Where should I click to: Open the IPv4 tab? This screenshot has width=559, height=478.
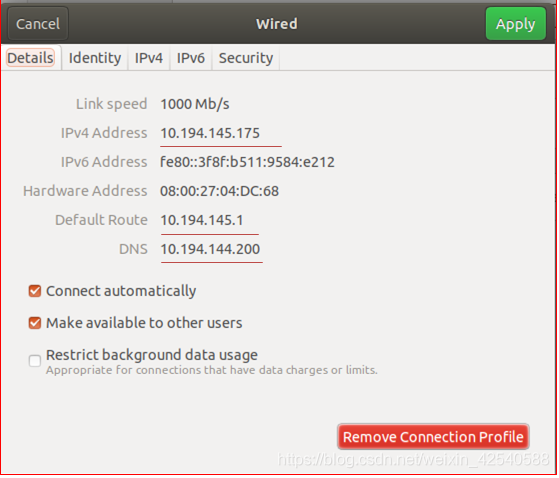point(149,58)
